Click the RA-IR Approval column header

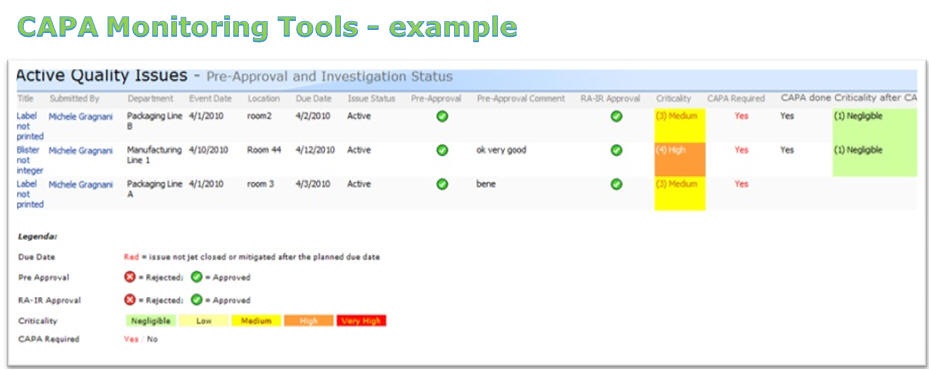[610, 98]
